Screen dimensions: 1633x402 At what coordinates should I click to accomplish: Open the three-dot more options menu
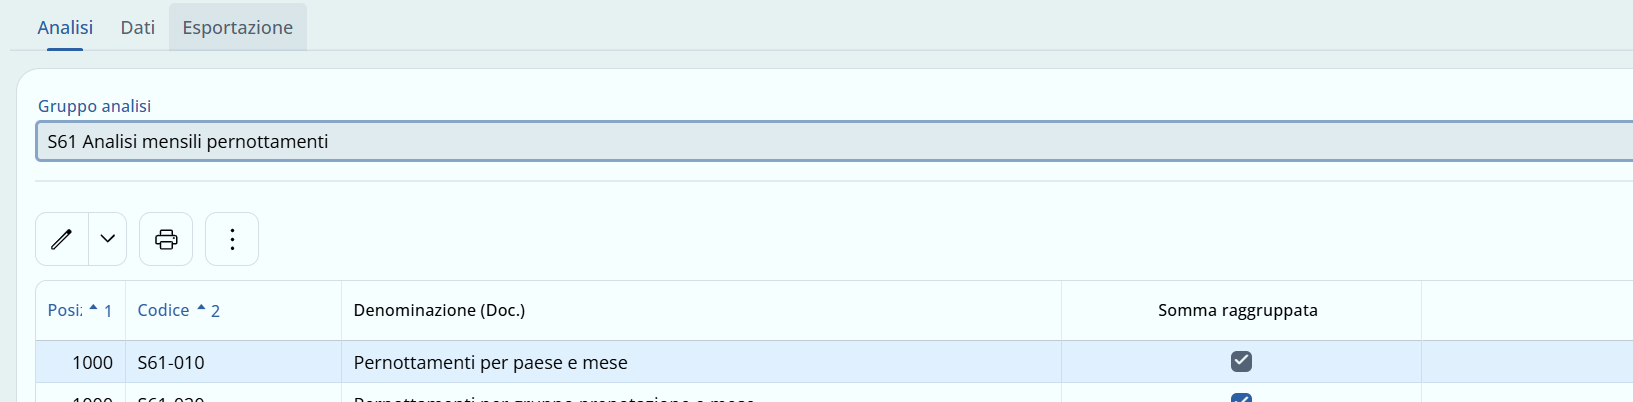point(232,239)
